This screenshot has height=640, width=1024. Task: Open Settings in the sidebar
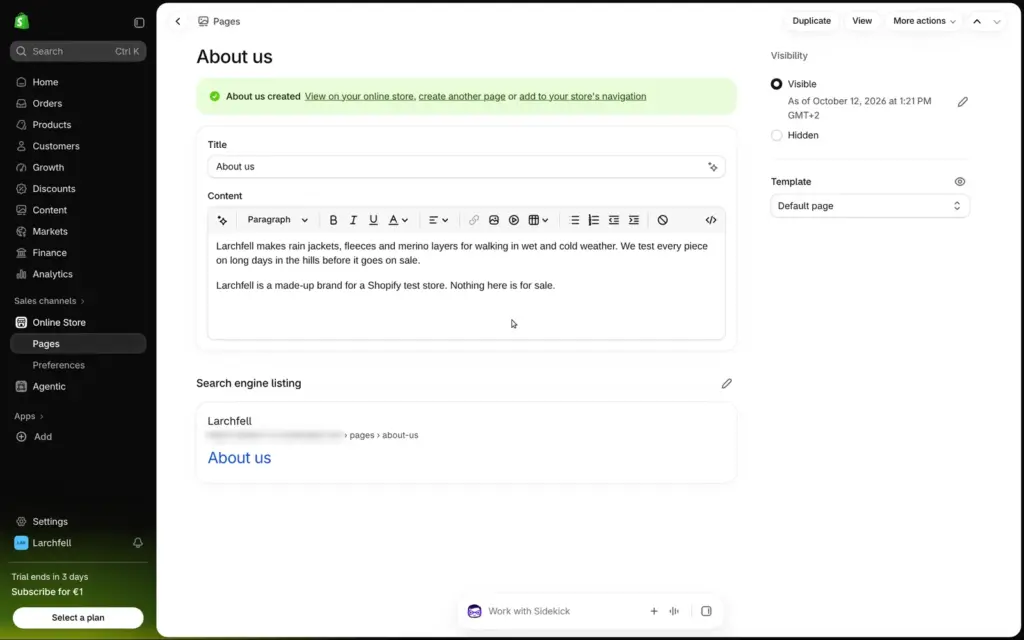coord(78,522)
